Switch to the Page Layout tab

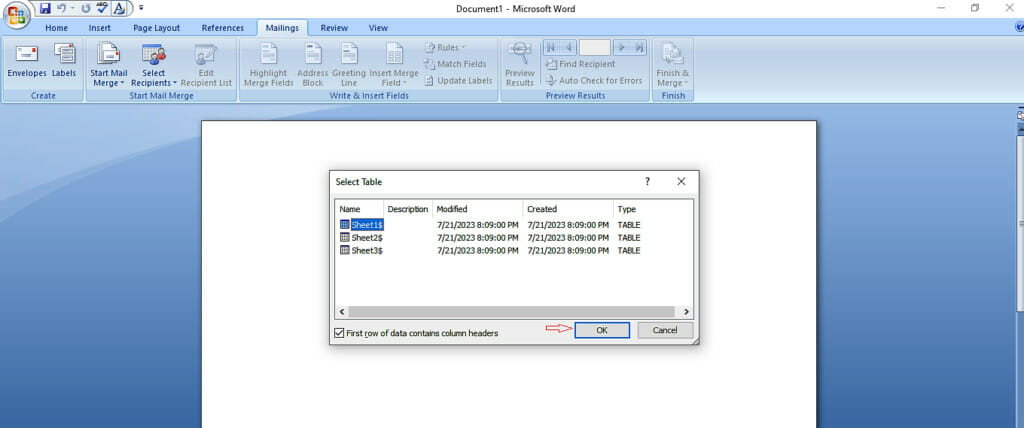(x=157, y=28)
